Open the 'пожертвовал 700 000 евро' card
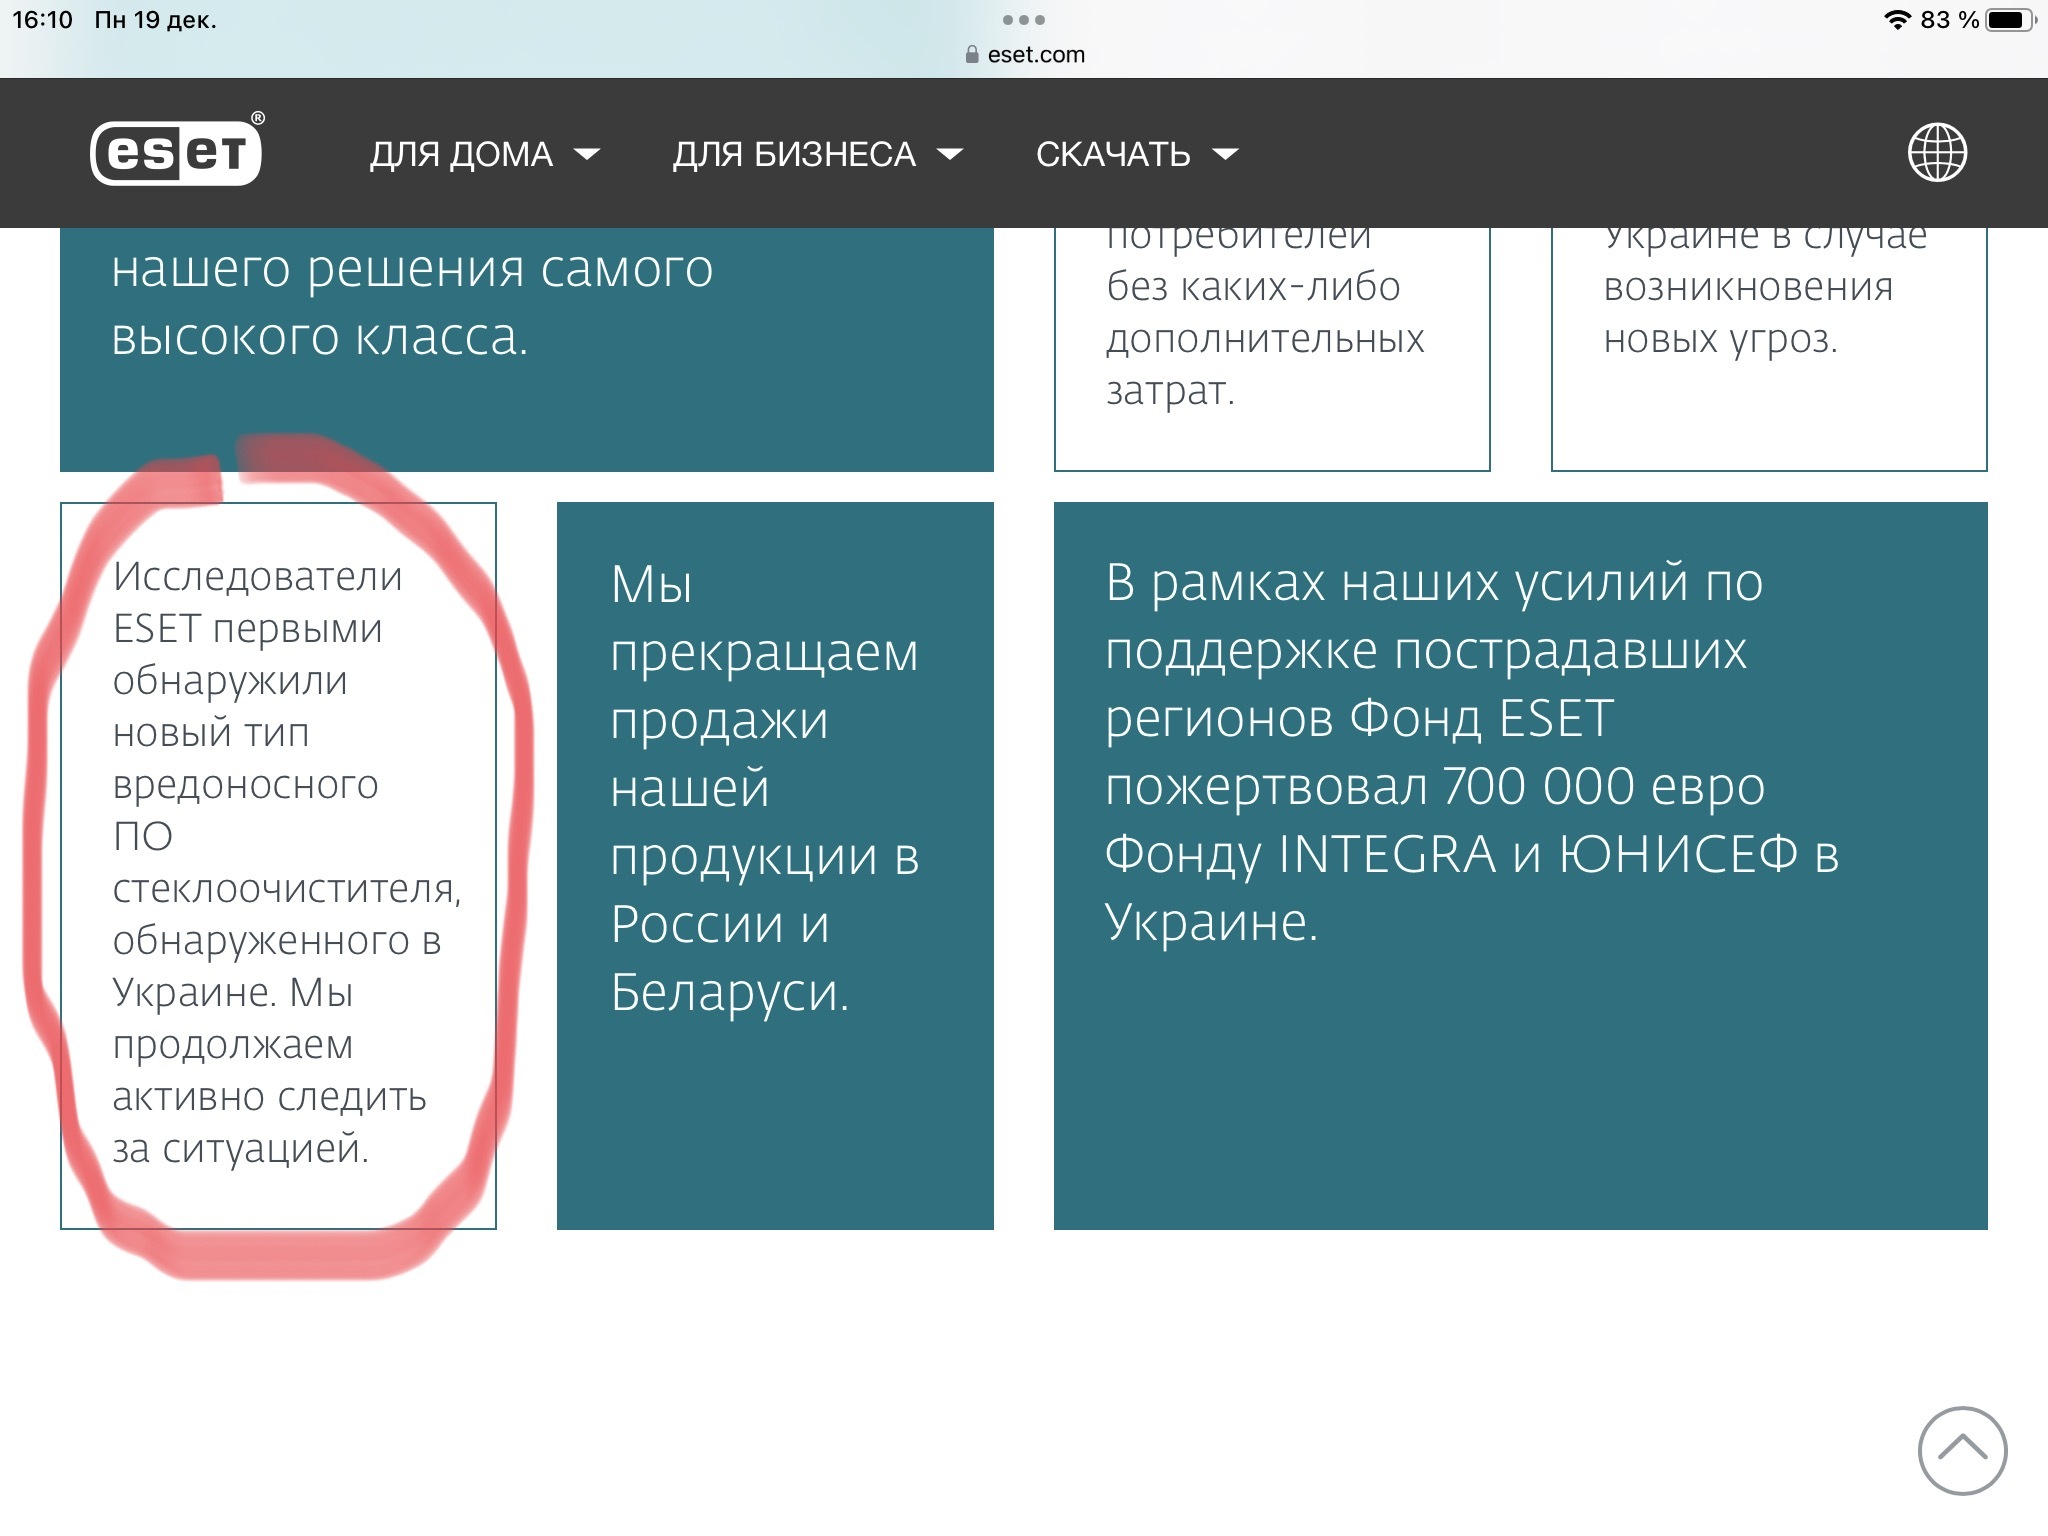2048x1536 pixels. coord(1520,865)
